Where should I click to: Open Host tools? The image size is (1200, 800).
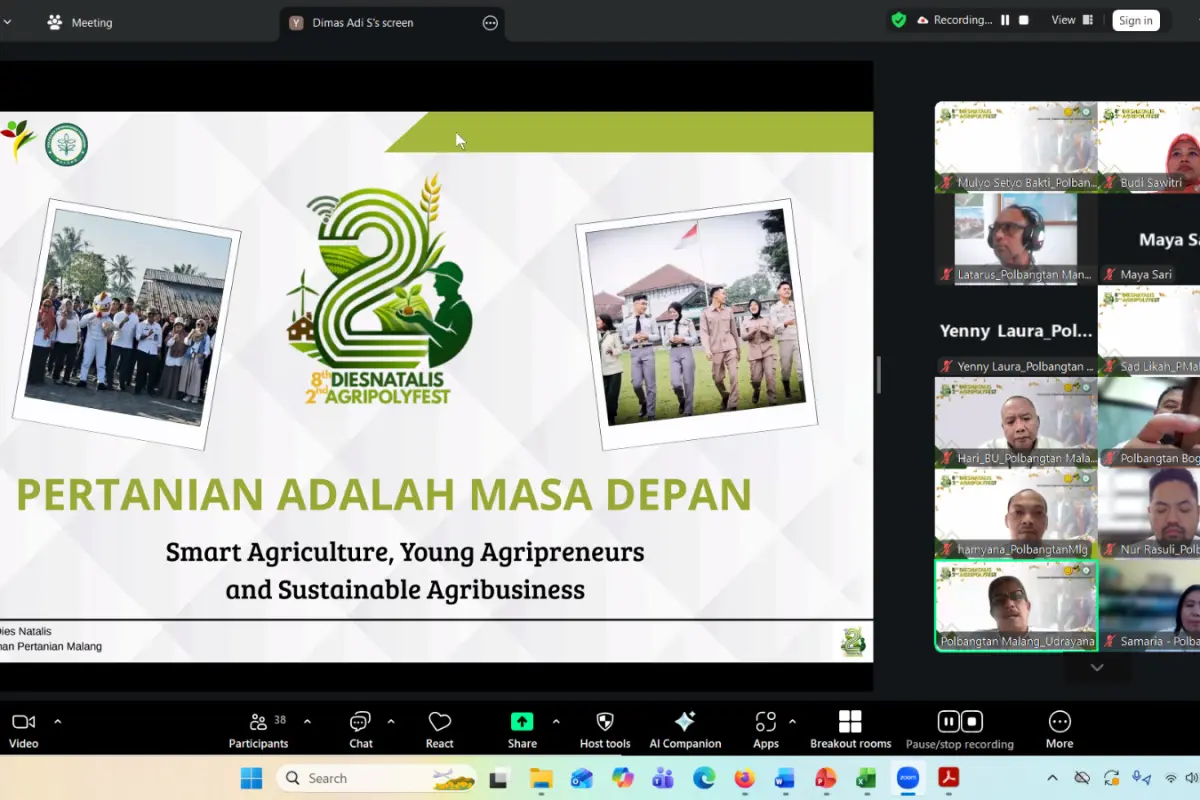[604, 728]
